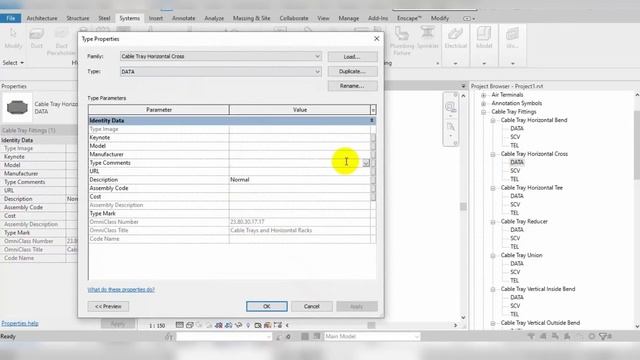Click the browse button in Type Comments row
640x360 pixels.
[366, 162]
